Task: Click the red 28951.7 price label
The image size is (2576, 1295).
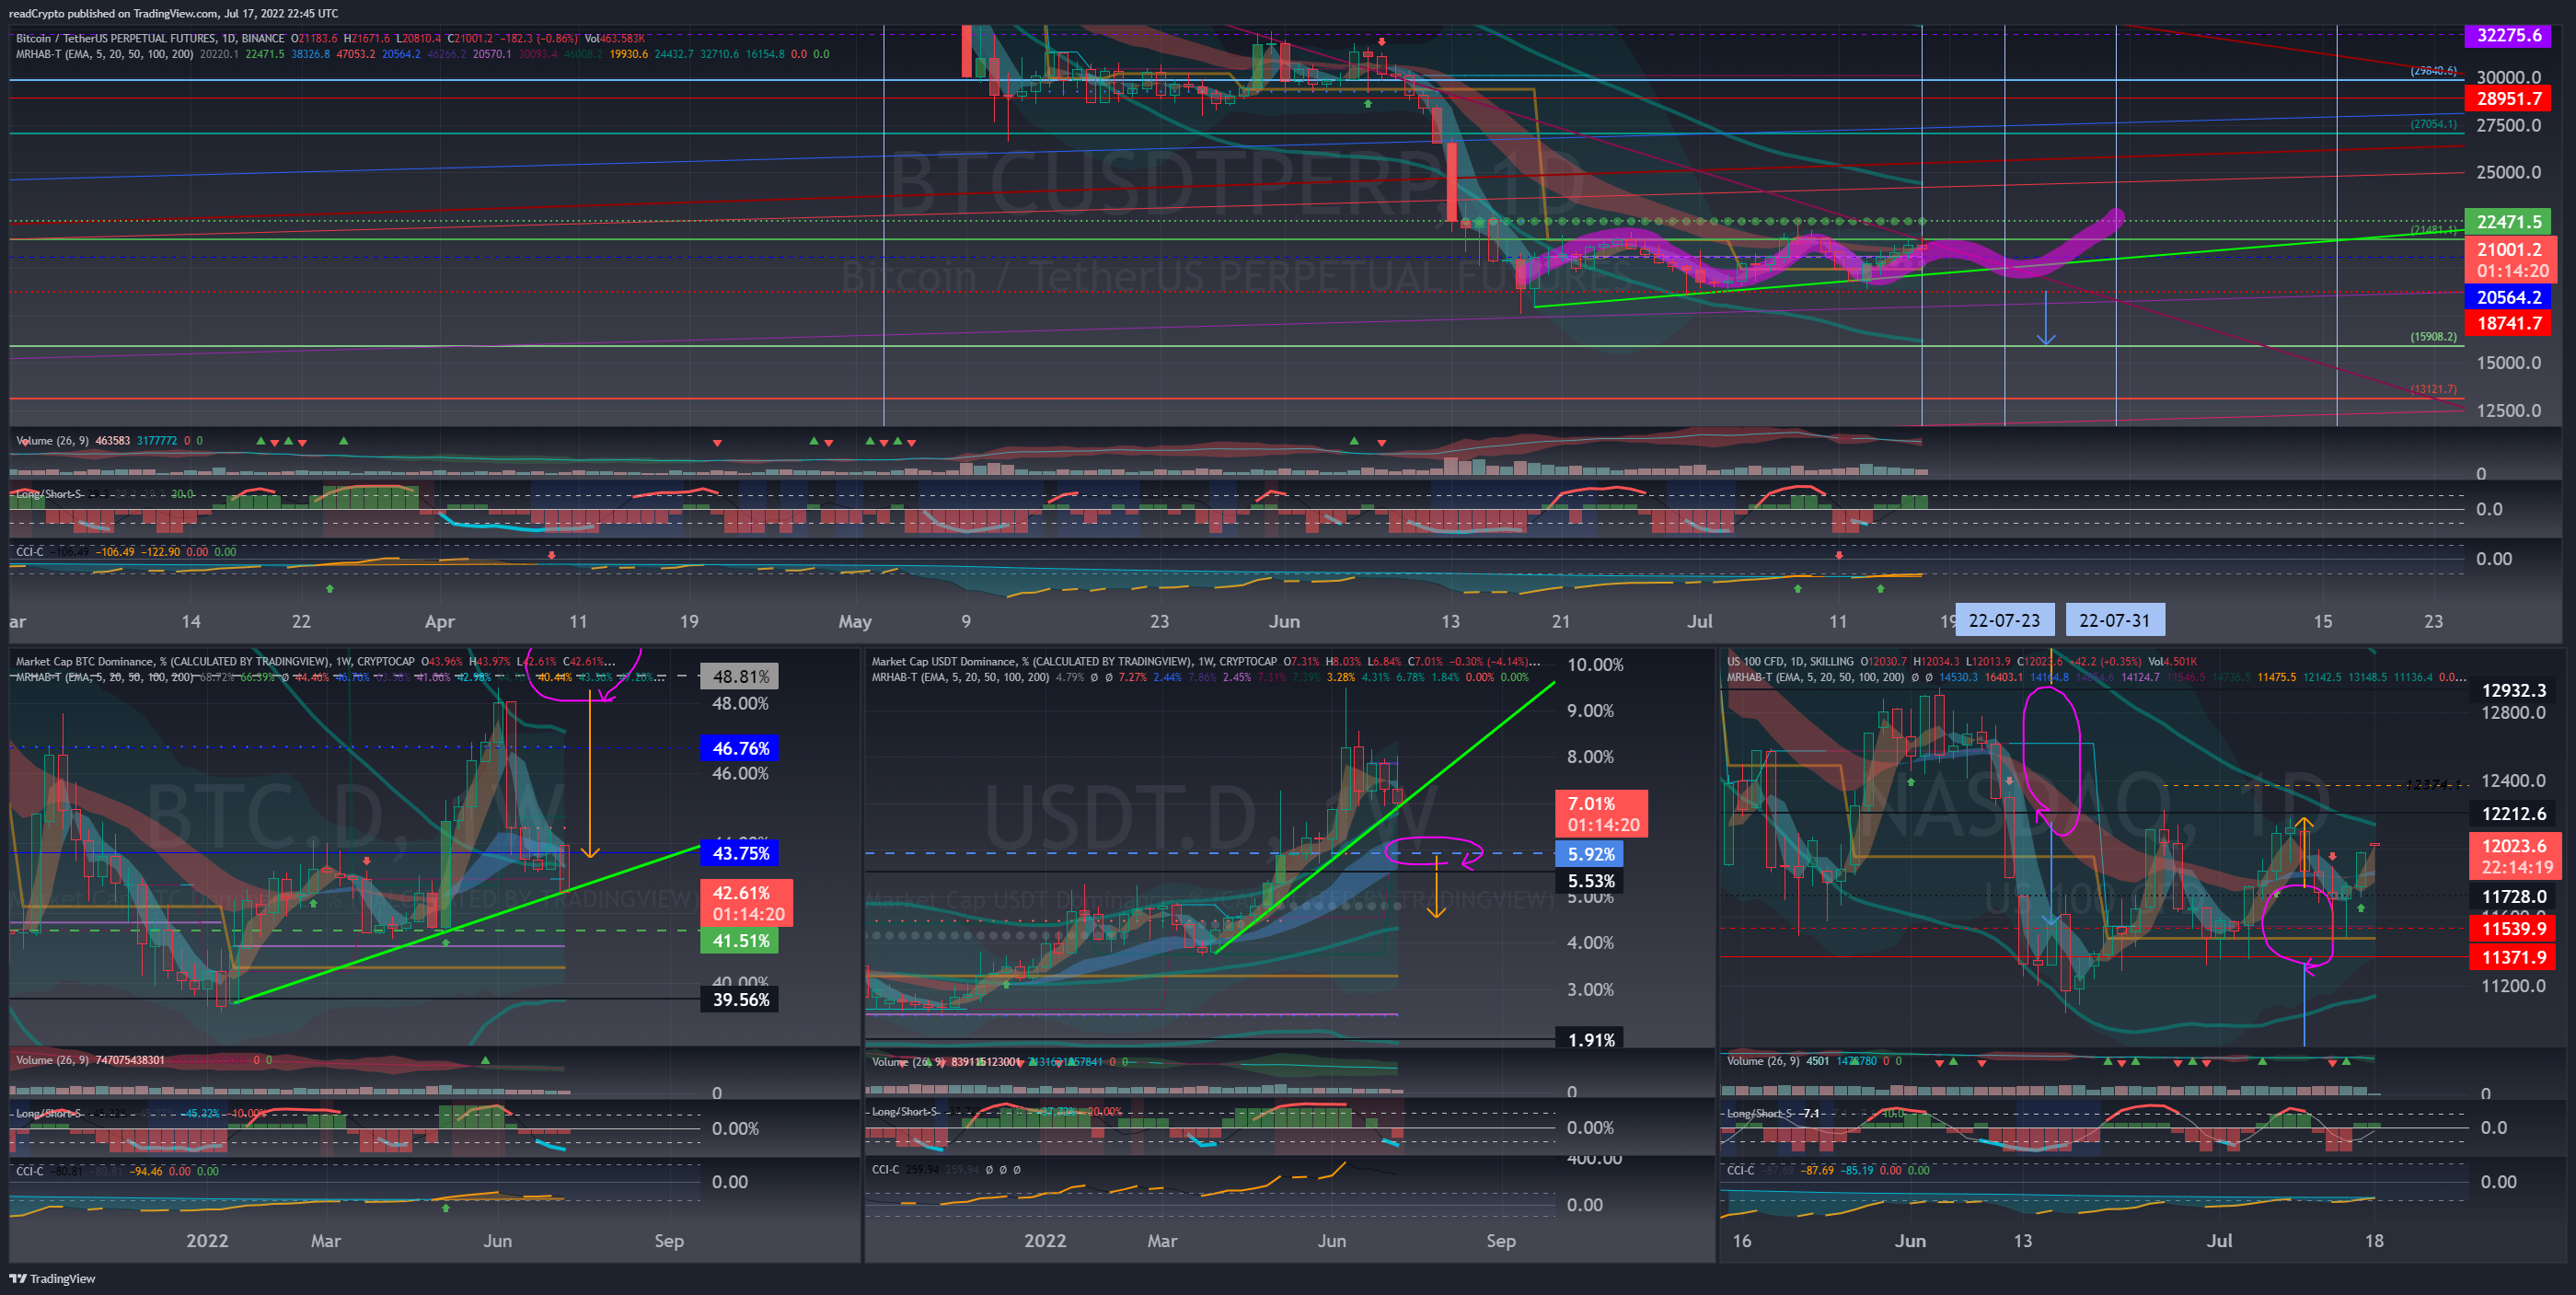Action: [x=2508, y=98]
